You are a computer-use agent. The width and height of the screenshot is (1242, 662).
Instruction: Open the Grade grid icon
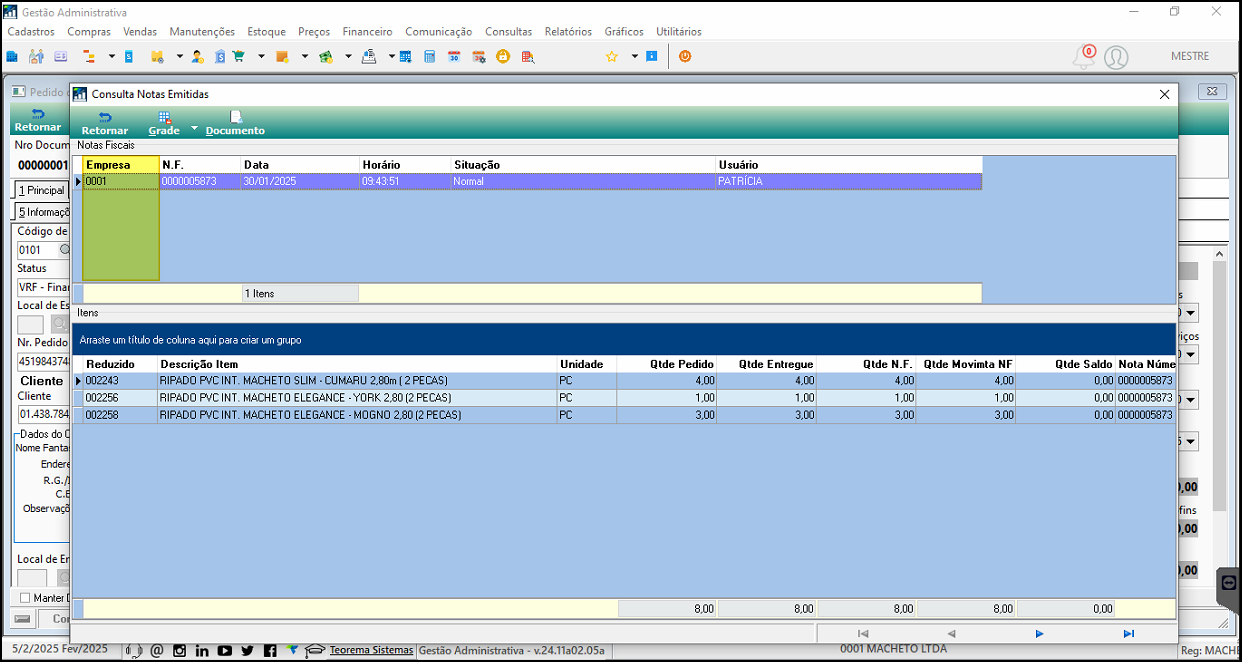click(x=165, y=117)
